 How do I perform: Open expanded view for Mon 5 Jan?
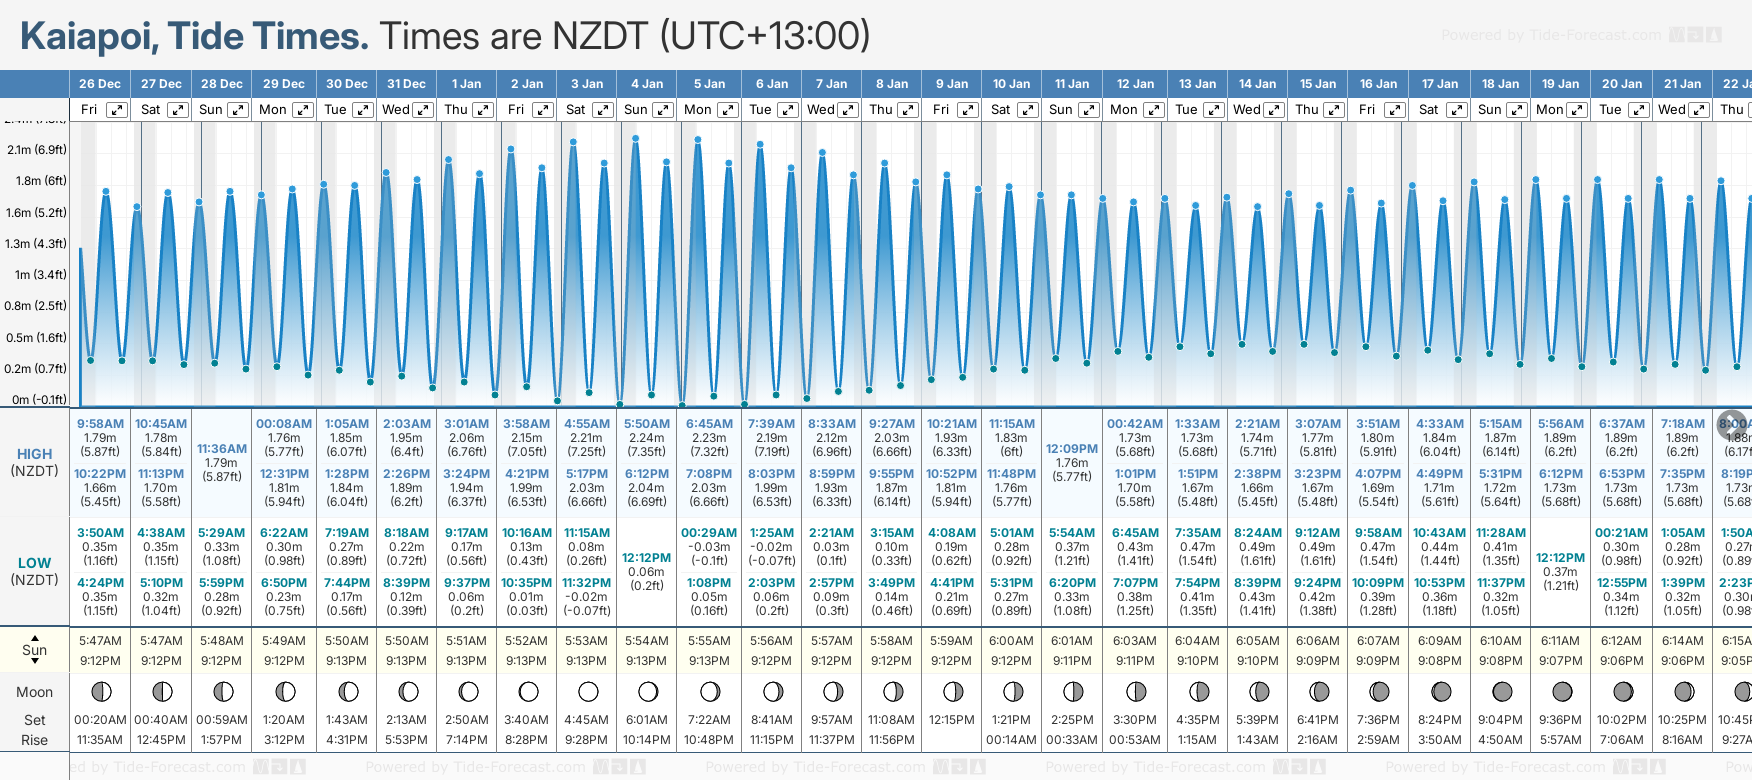pyautogui.click(x=727, y=110)
